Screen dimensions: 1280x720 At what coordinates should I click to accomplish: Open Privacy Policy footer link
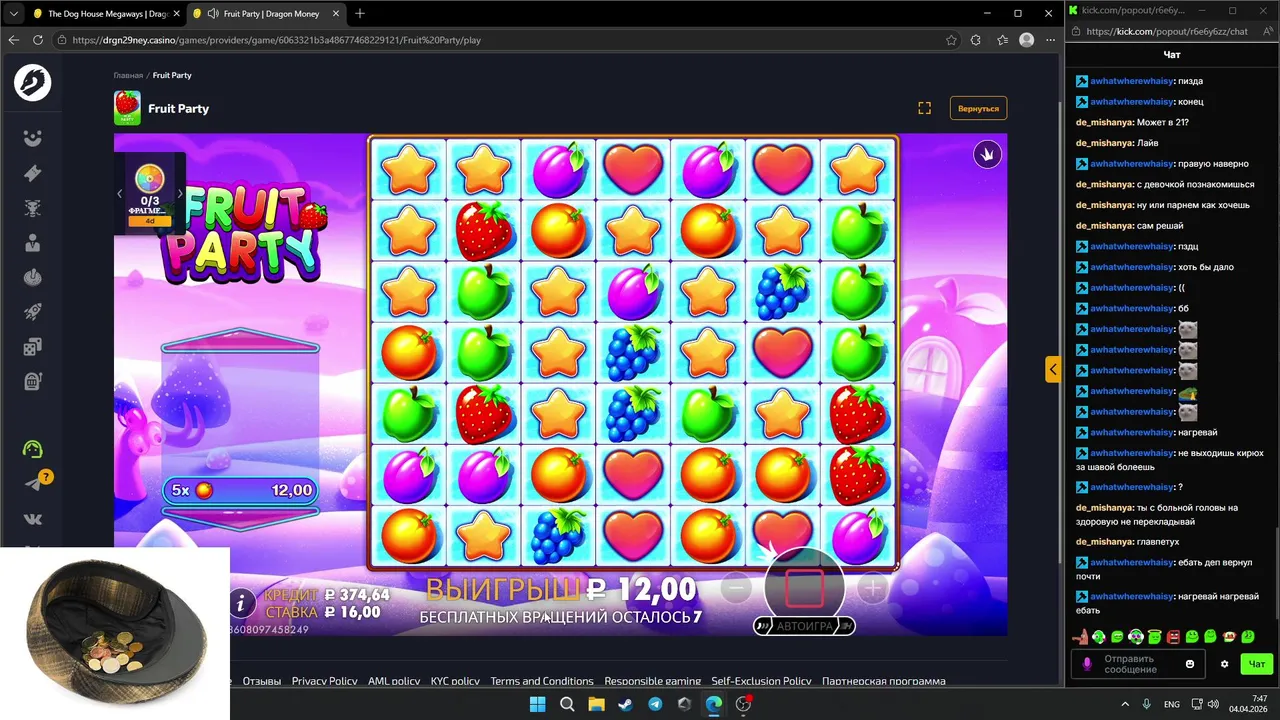click(x=324, y=681)
